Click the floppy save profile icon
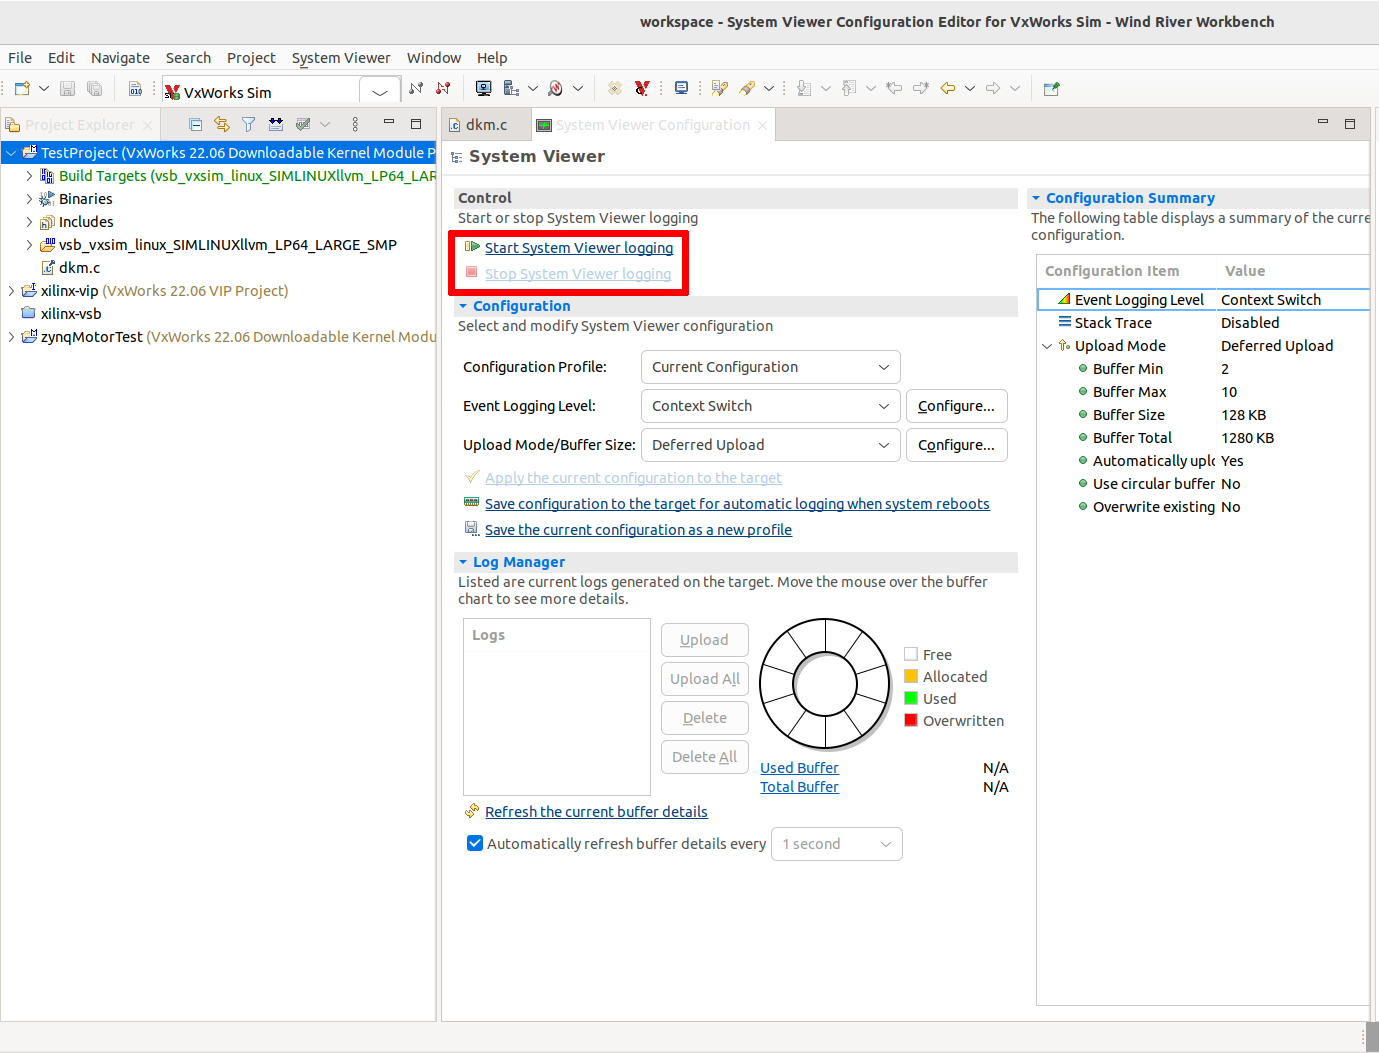Screen dimensions: 1379x1053 pyautogui.click(x=472, y=529)
